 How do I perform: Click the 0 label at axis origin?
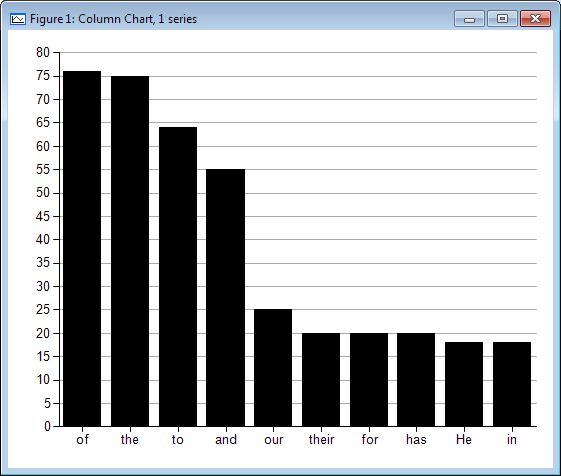coord(47,427)
